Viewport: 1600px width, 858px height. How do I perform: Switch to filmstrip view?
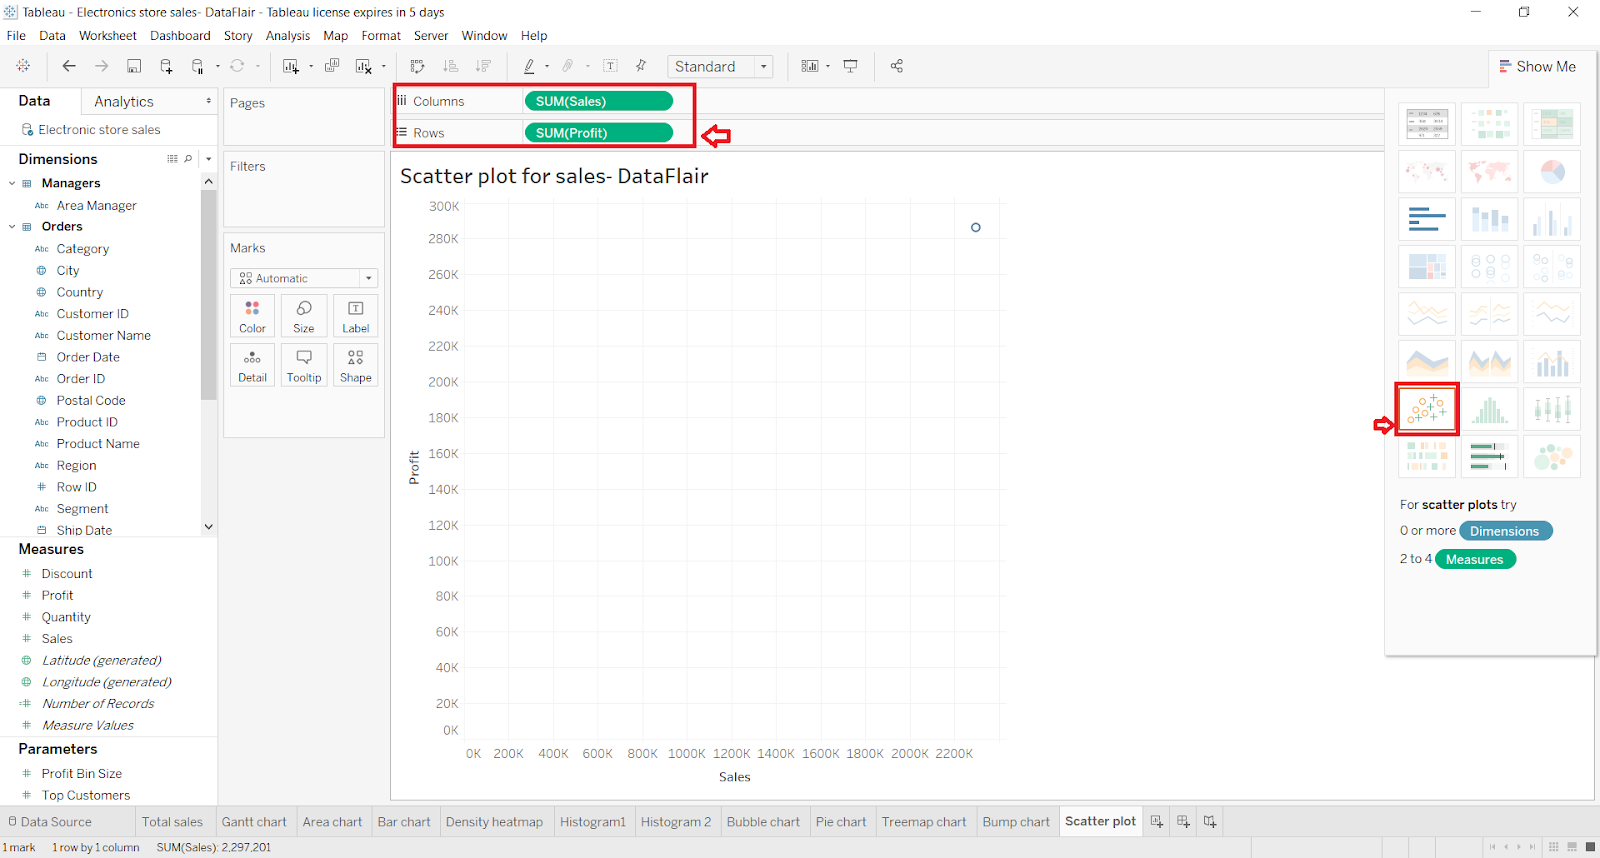pyautogui.click(x=1572, y=847)
